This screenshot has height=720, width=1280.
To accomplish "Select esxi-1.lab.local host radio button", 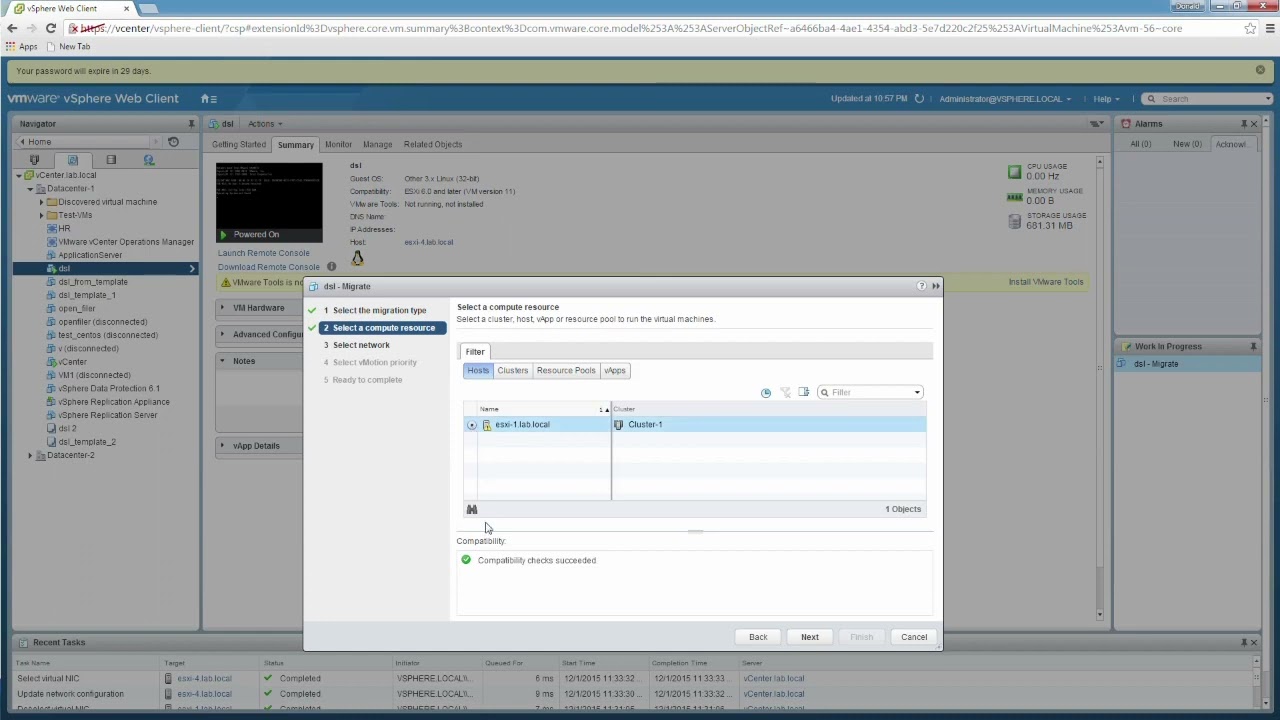I will (x=472, y=425).
